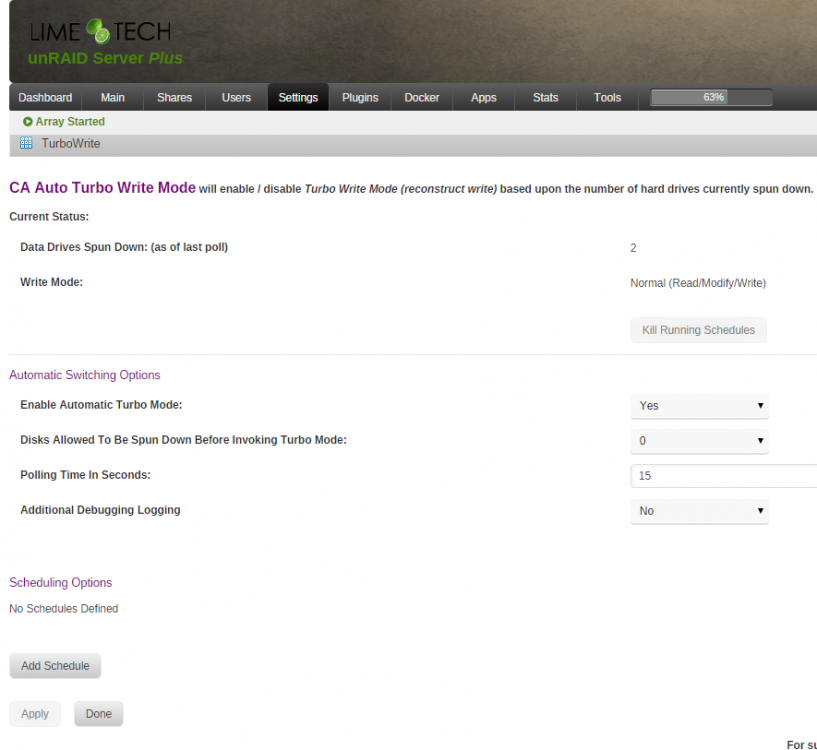
Task: Open the Dashboard tab
Action: pos(45,97)
